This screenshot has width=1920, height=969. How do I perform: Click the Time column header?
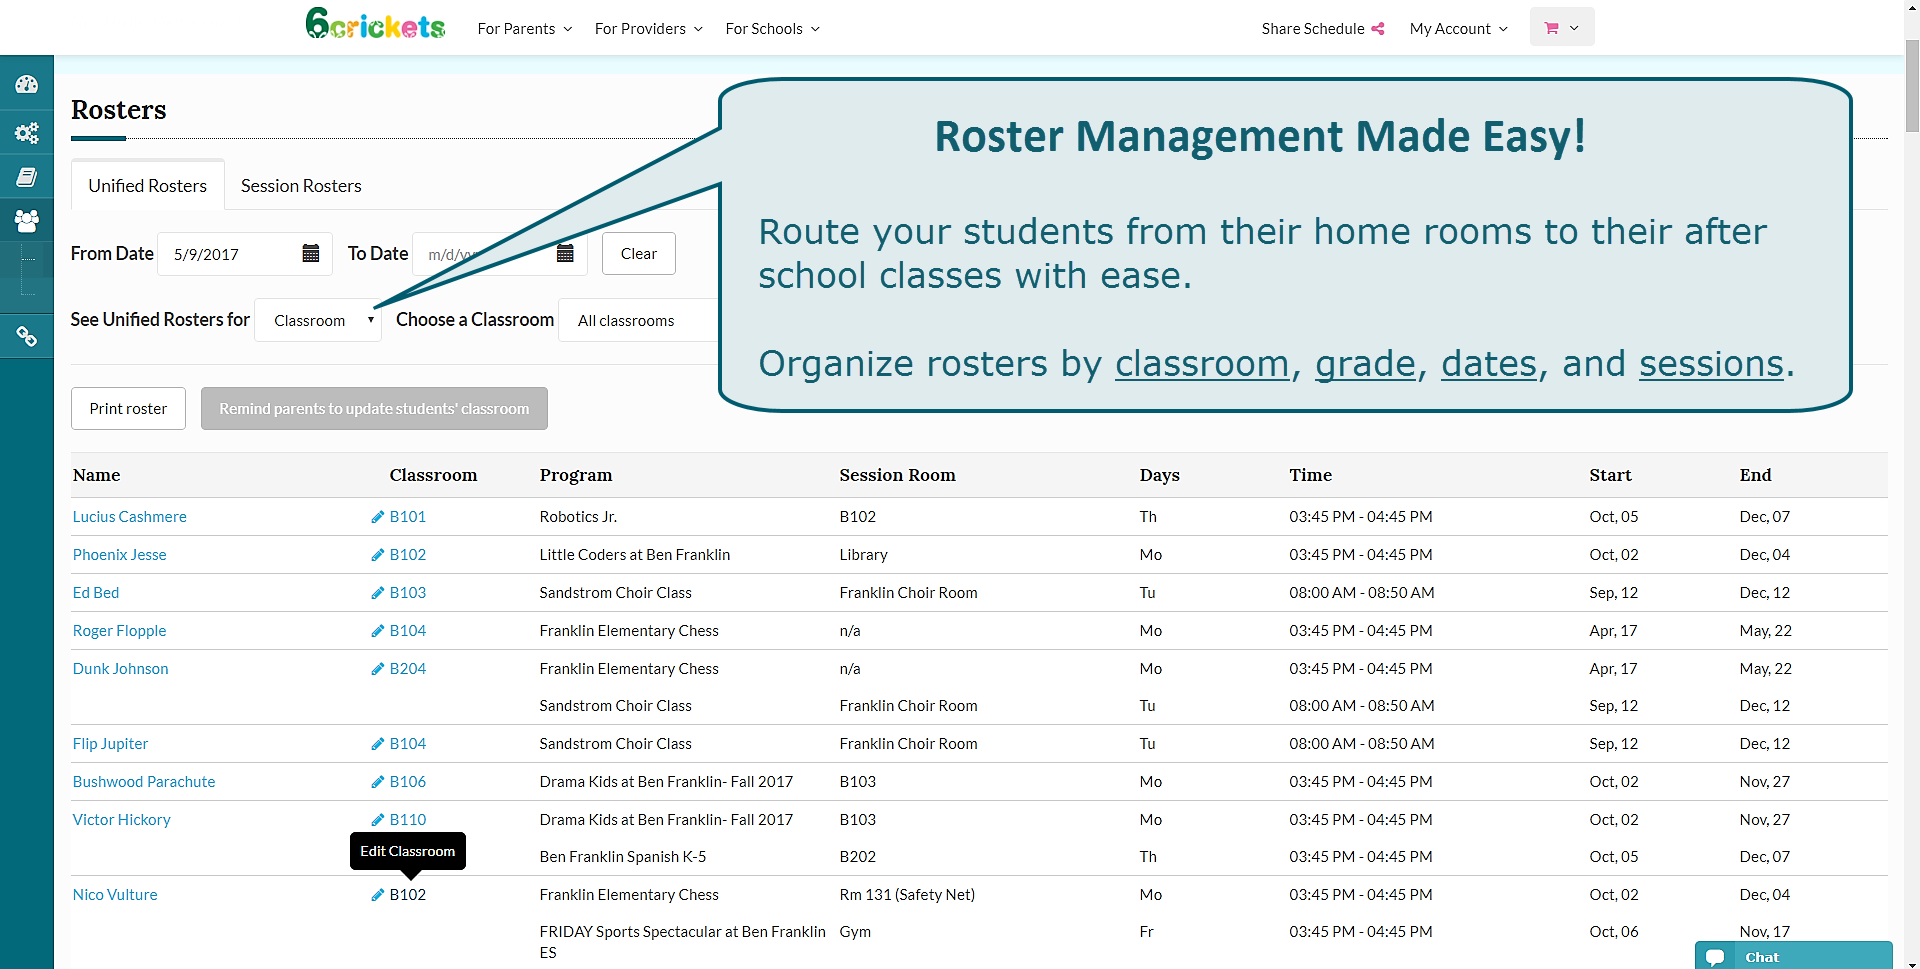coord(1311,475)
